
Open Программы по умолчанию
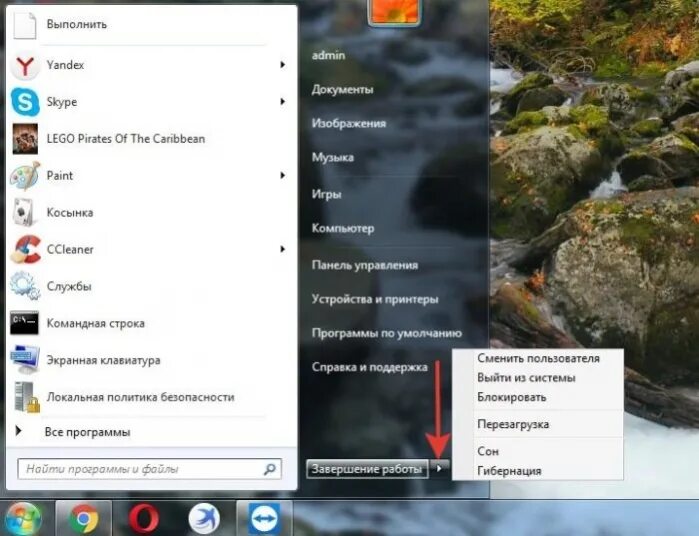387,334
